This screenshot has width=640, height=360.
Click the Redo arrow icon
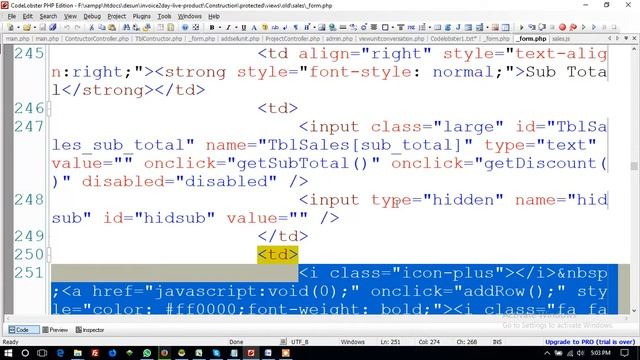(78, 27)
